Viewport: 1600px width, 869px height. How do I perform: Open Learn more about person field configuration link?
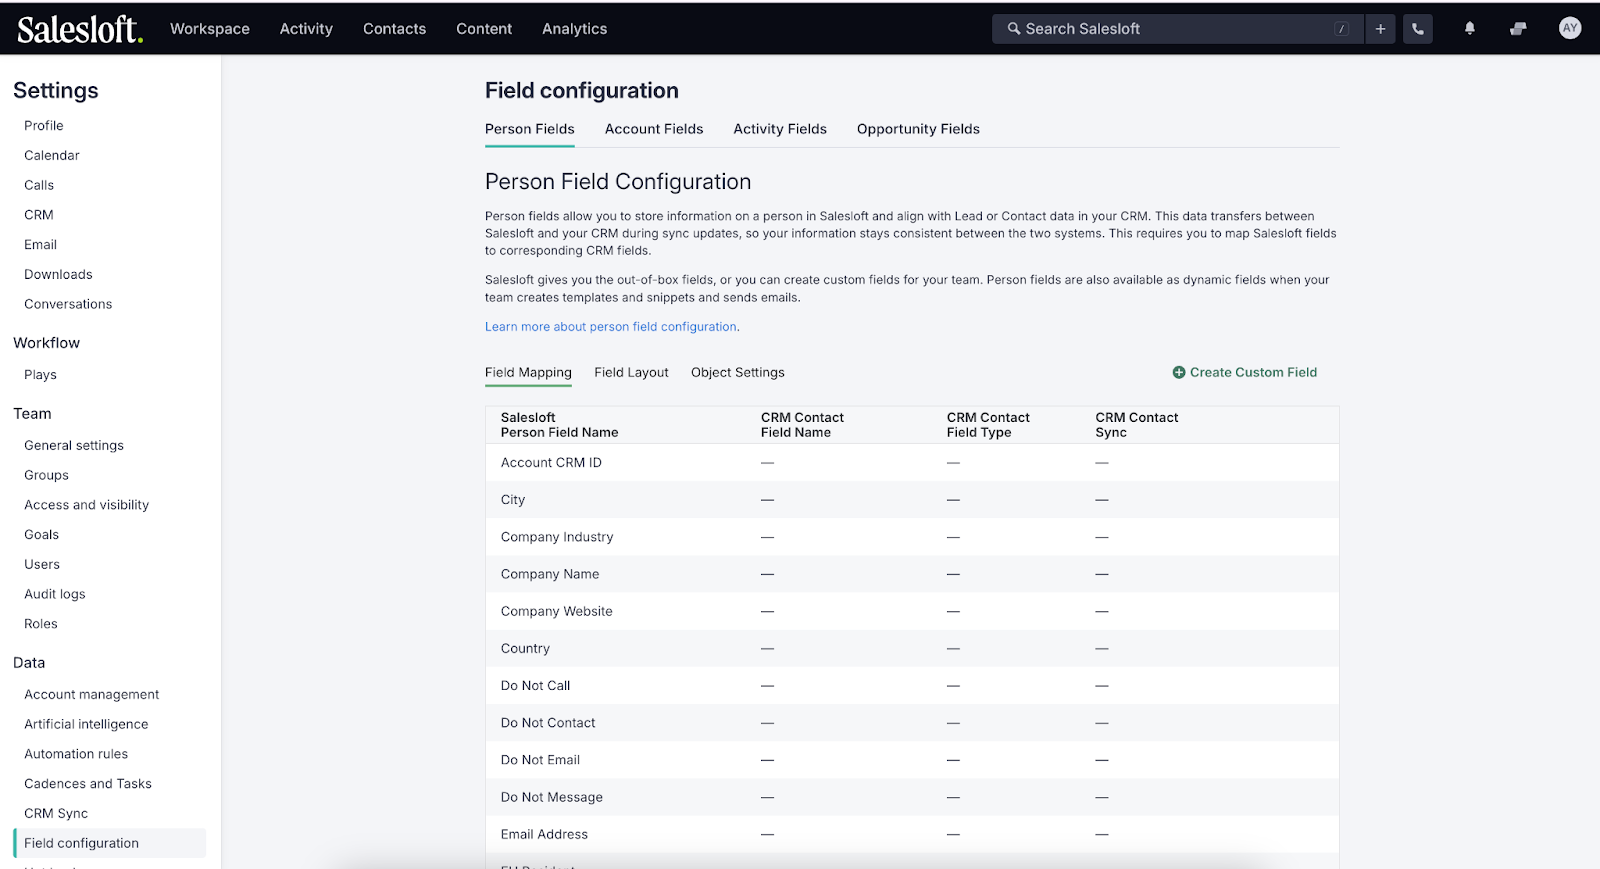click(611, 327)
